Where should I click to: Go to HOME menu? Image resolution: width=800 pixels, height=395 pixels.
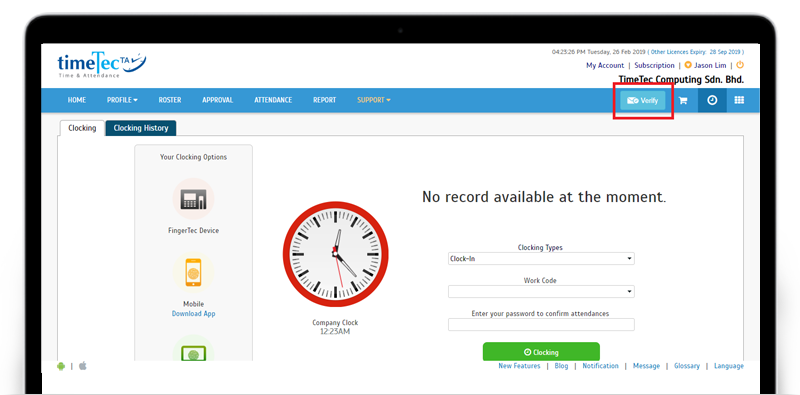77,100
